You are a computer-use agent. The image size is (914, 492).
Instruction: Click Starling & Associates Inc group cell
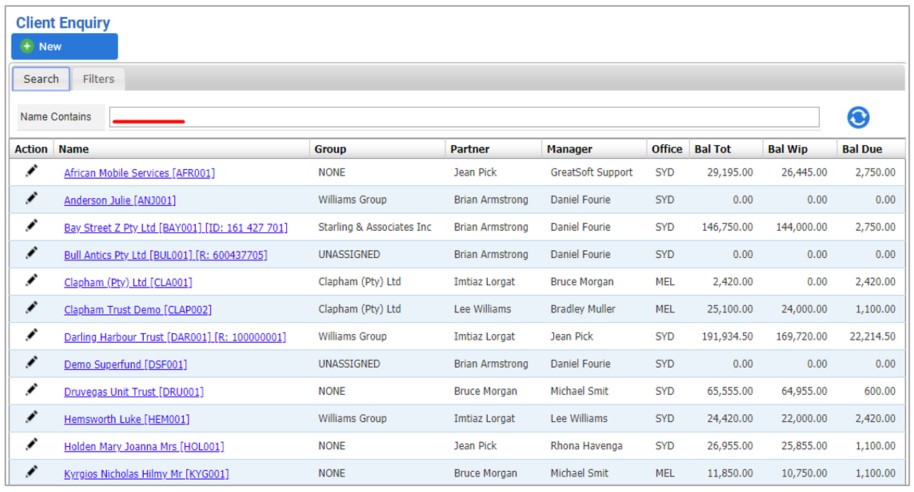[375, 227]
